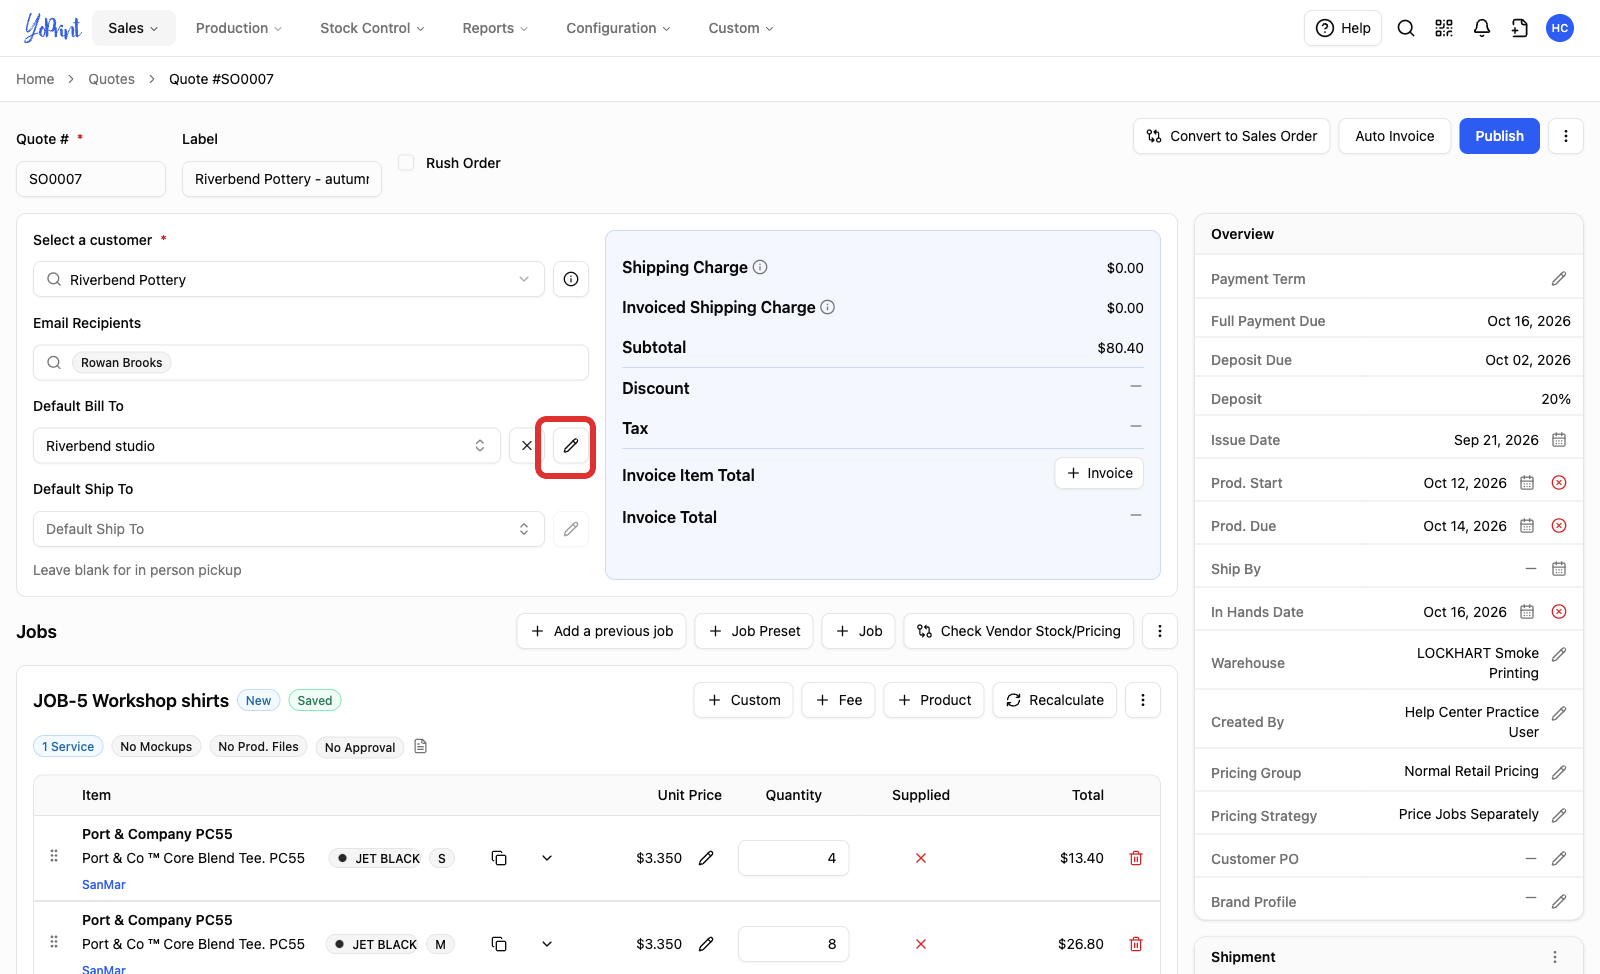The image size is (1600, 974).
Task: Open the Configuration menu
Action: pos(618,28)
